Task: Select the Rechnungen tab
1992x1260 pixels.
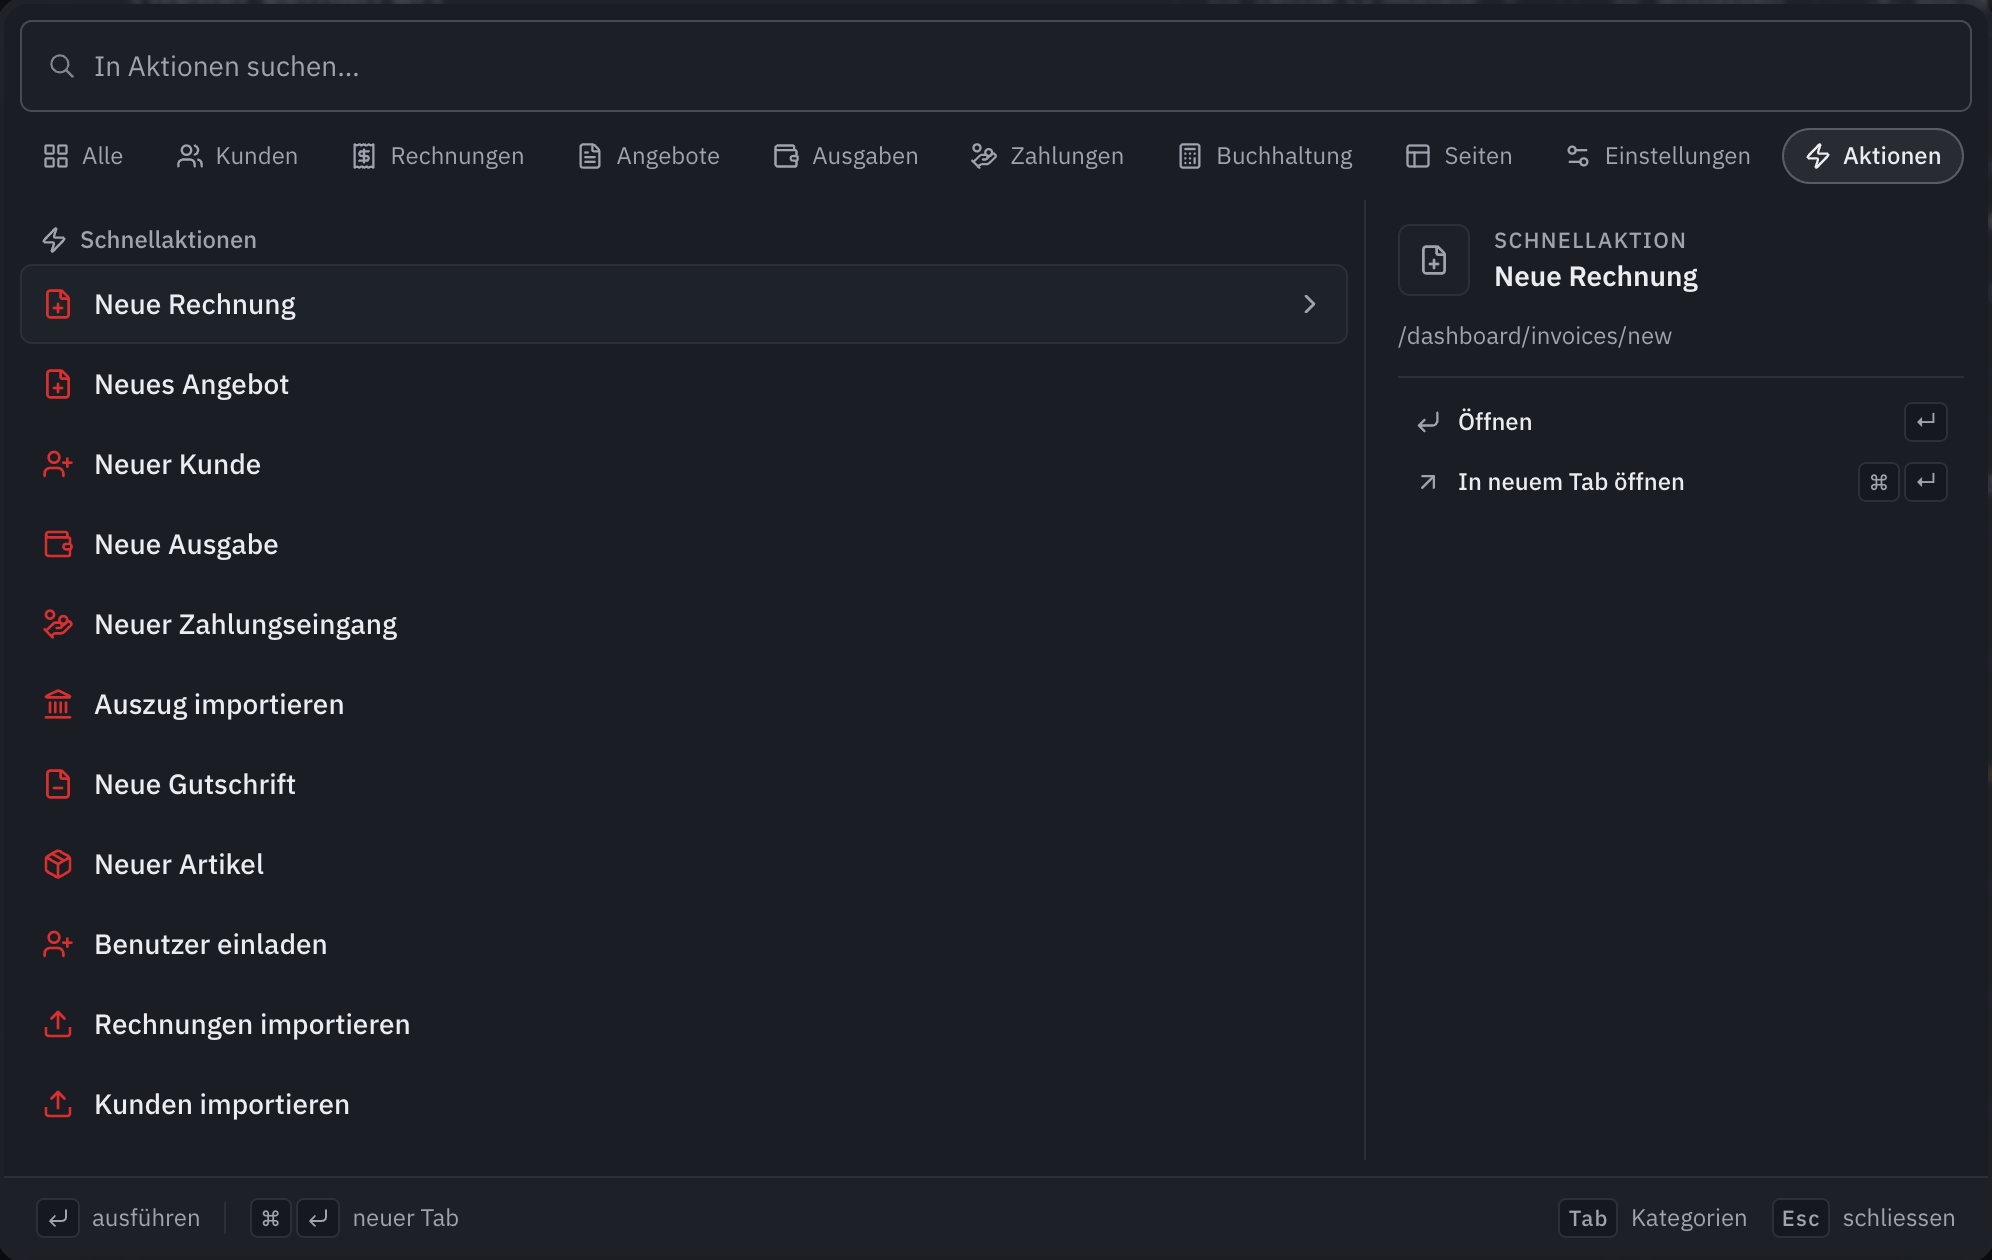Action: 438,156
